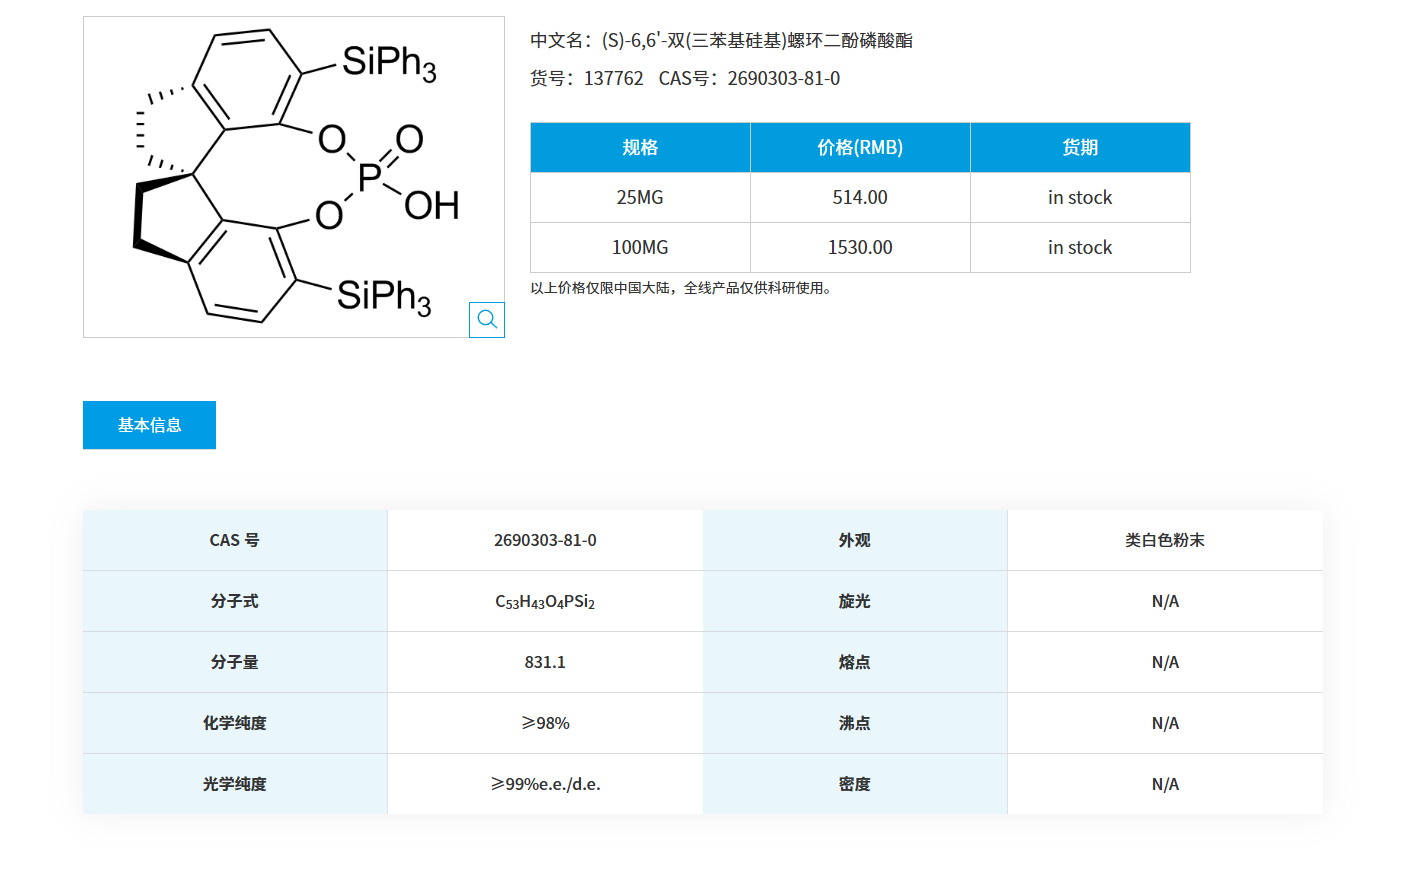Click the price 514.00 cell
The image size is (1425, 872).
tap(859, 197)
